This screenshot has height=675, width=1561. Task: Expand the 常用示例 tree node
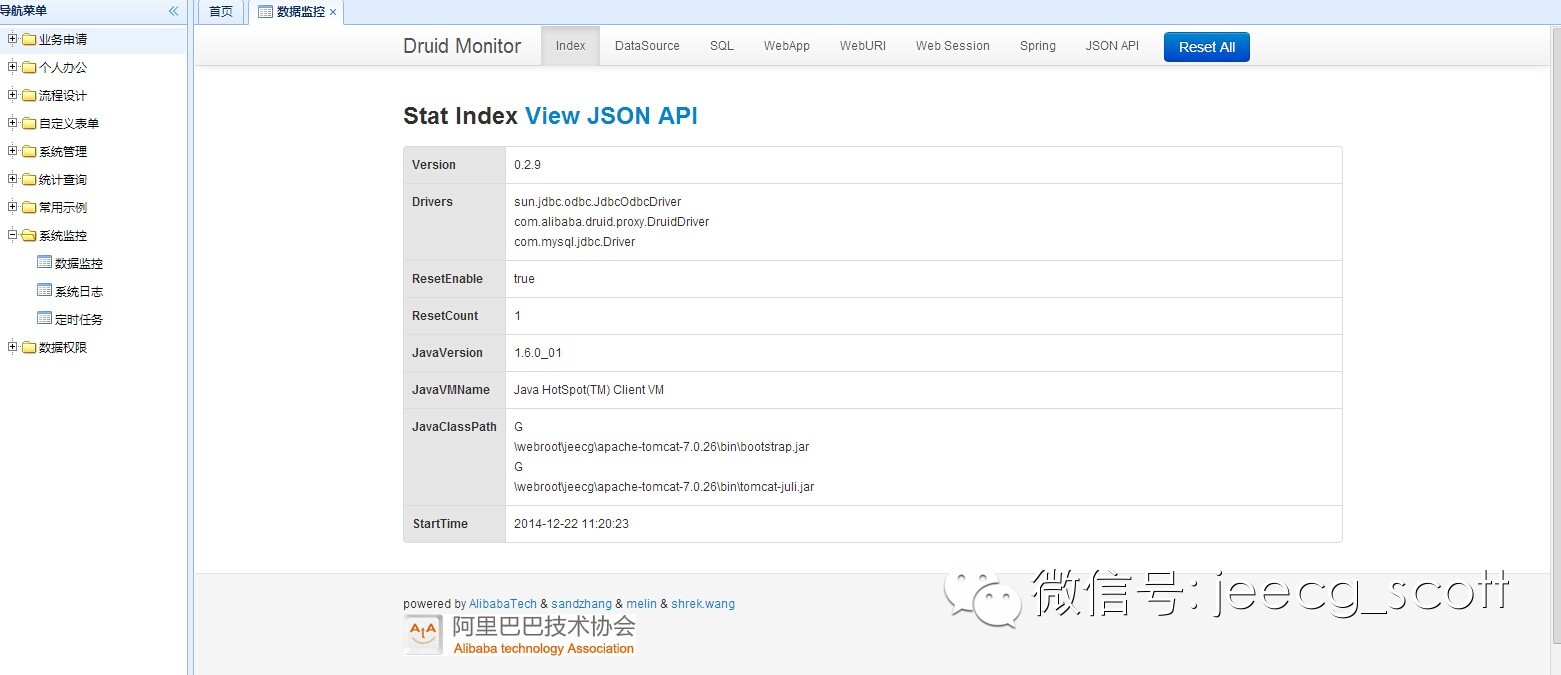12,208
